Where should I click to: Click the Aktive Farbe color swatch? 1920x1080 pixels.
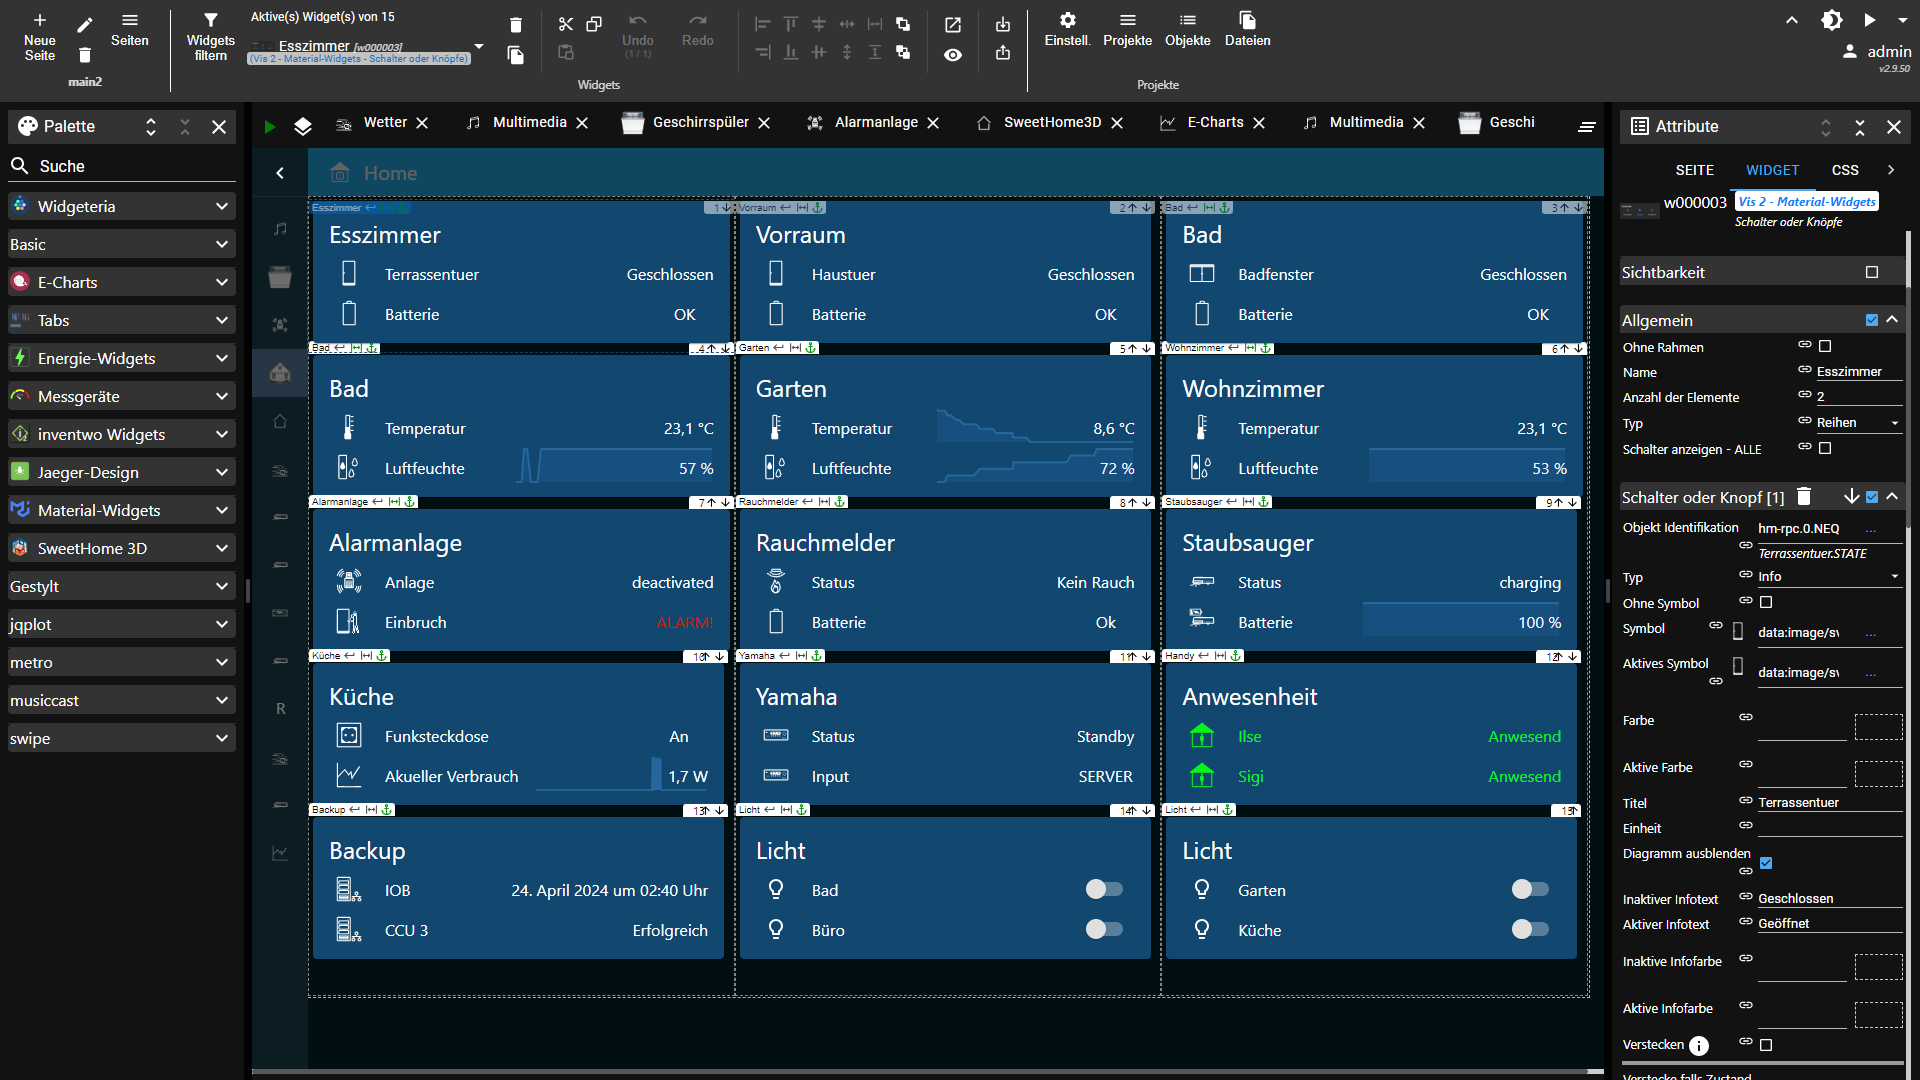[x=1878, y=773]
